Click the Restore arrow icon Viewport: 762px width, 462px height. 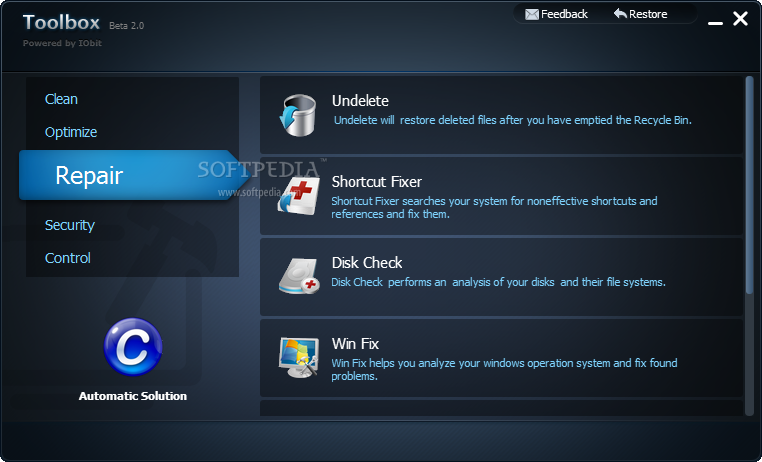click(620, 14)
